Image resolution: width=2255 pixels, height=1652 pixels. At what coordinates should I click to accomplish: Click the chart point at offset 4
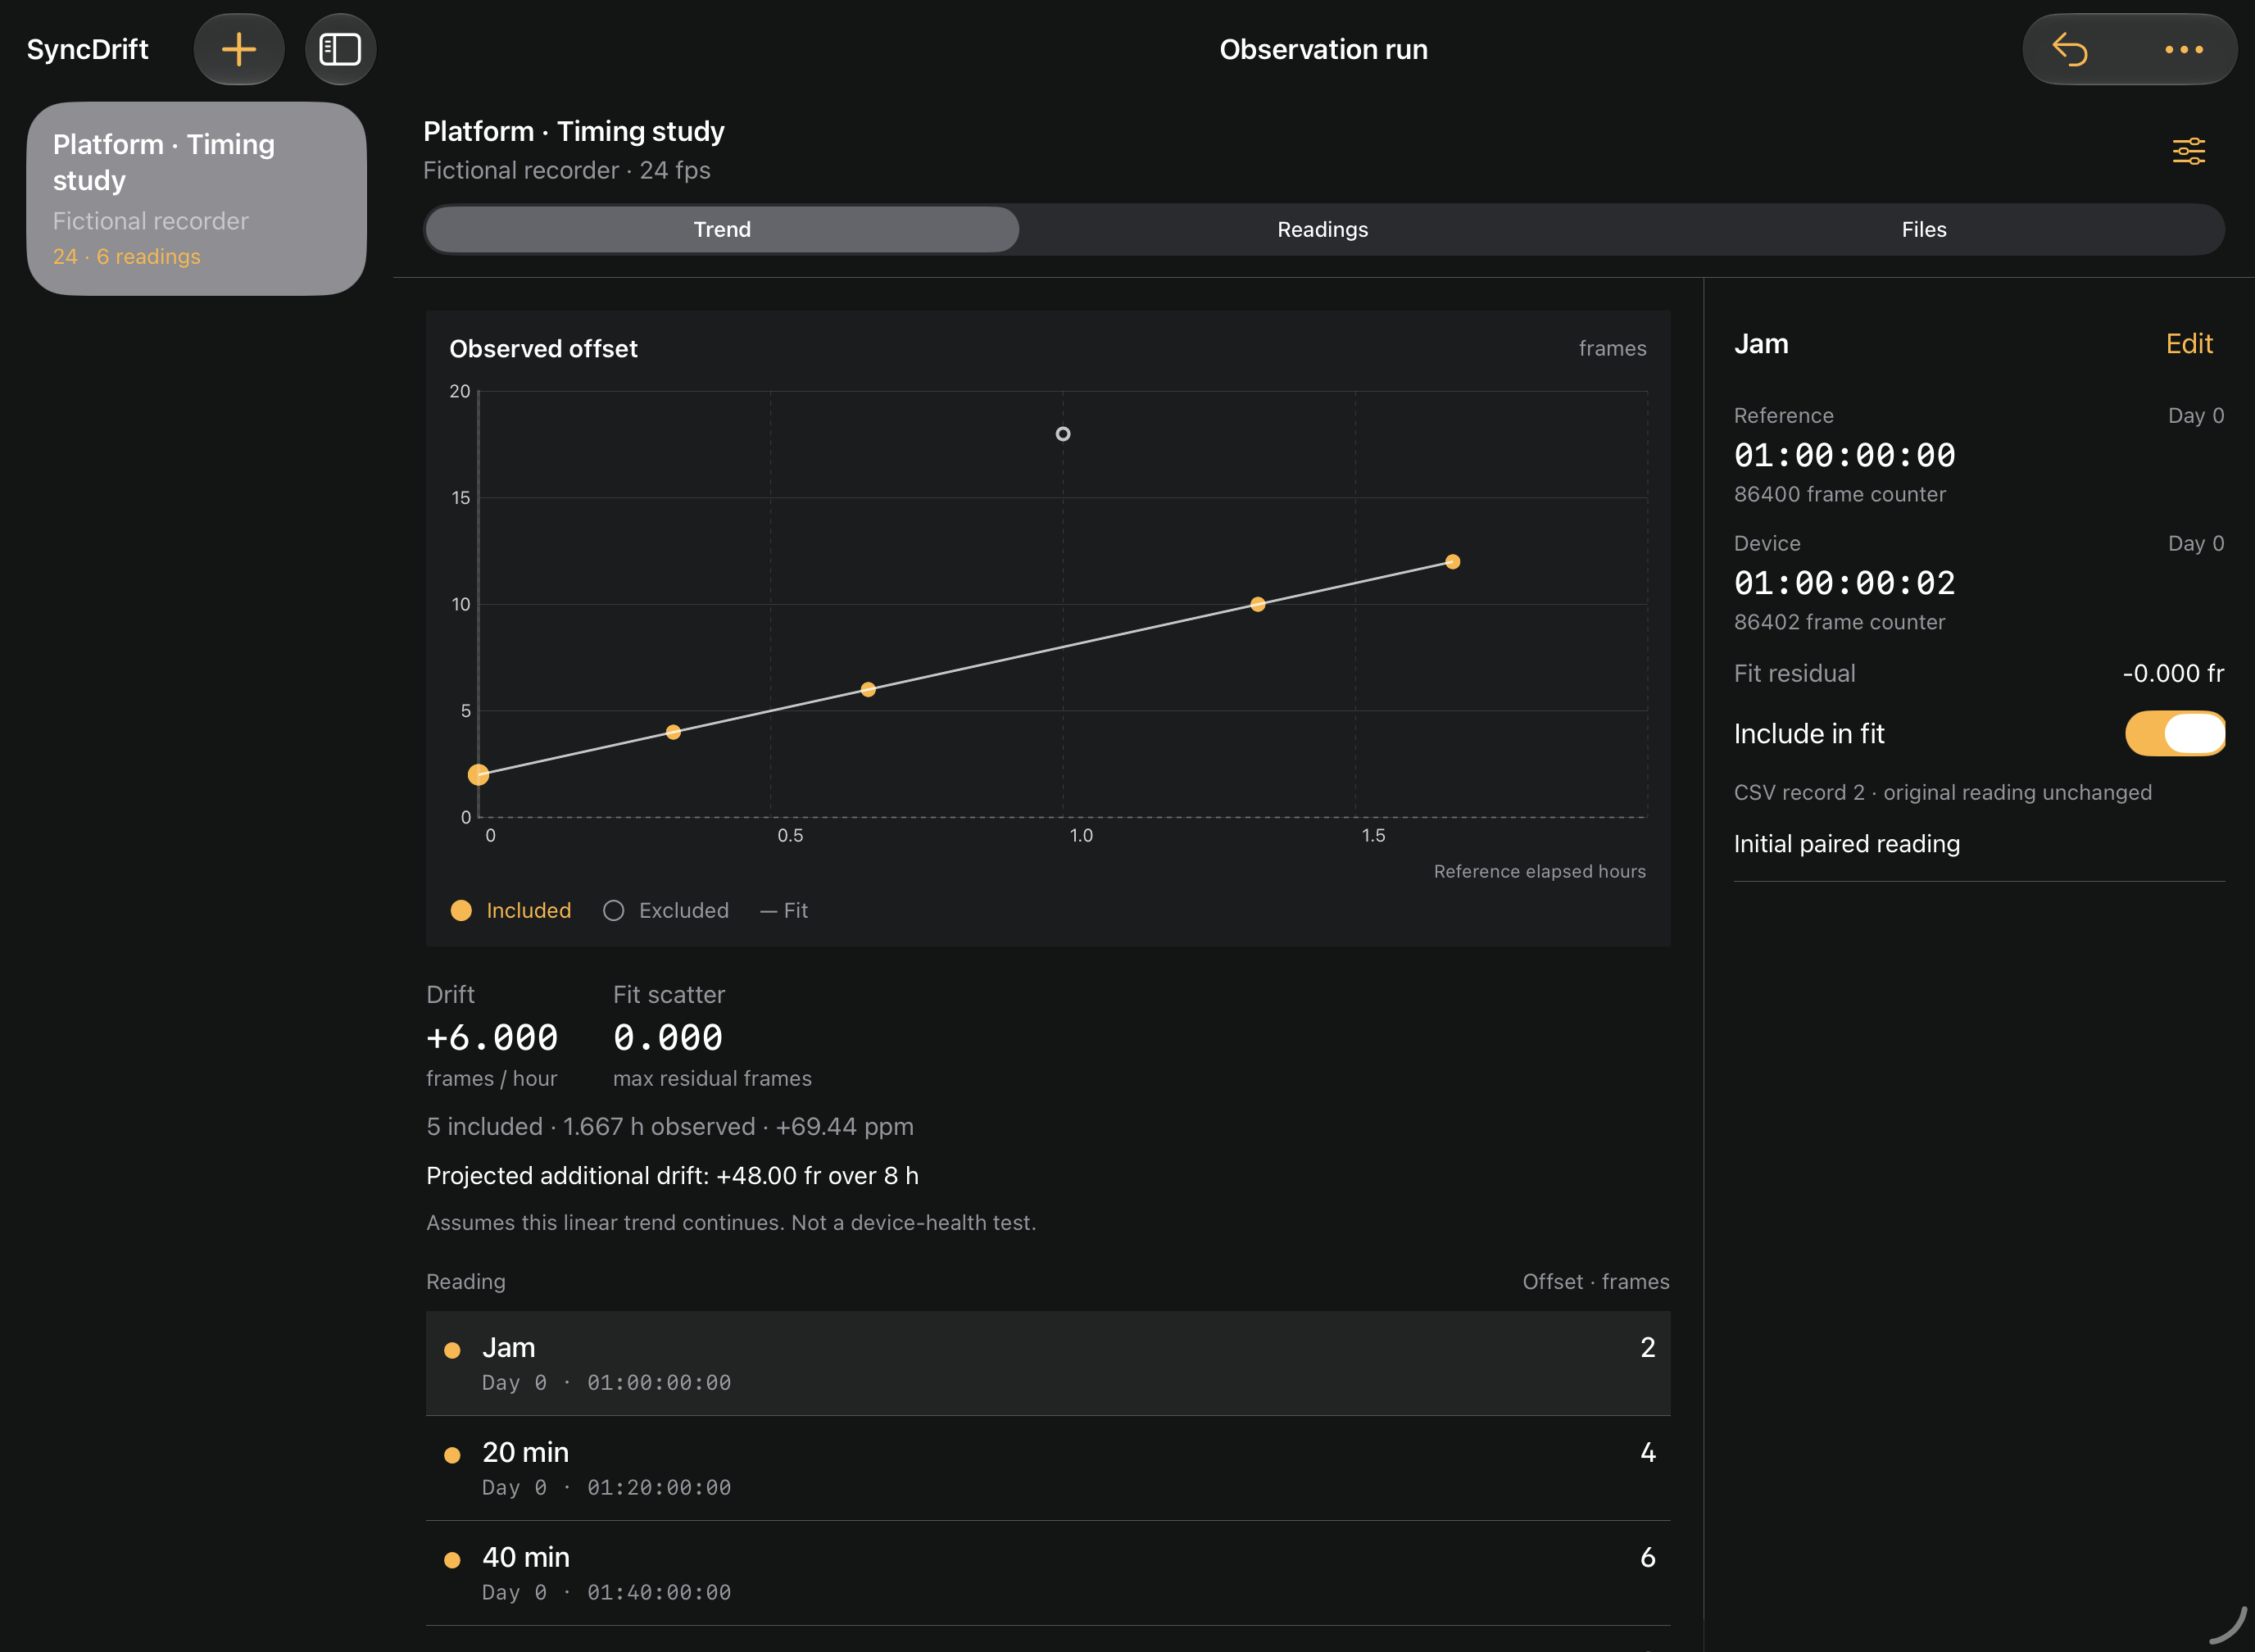[673, 732]
